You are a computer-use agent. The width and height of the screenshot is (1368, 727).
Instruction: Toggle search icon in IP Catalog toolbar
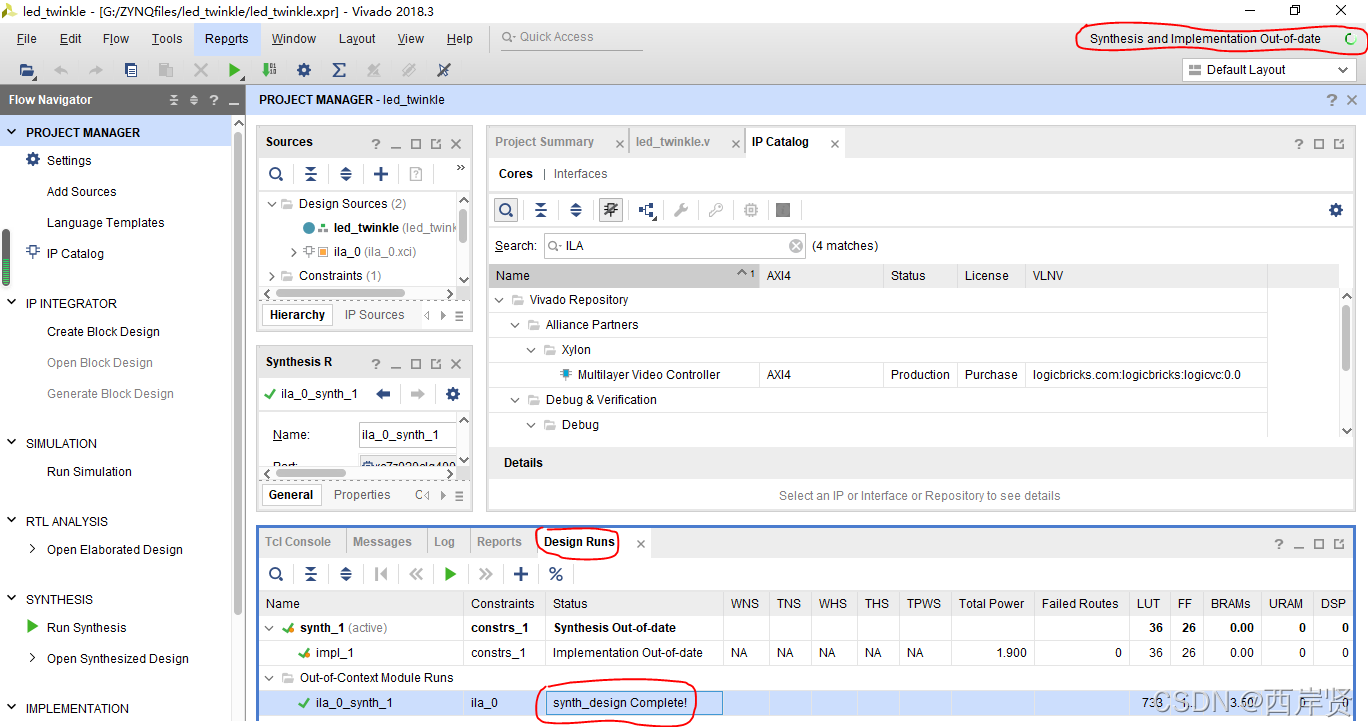[506, 210]
